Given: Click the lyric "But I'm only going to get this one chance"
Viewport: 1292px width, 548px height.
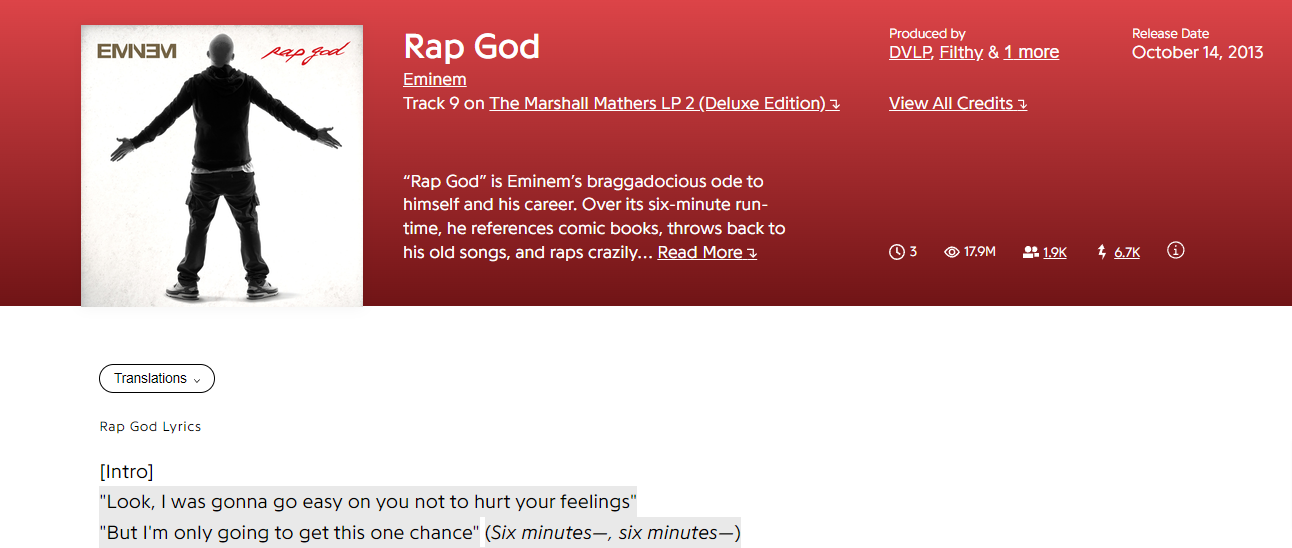Looking at the screenshot, I should (290, 533).
